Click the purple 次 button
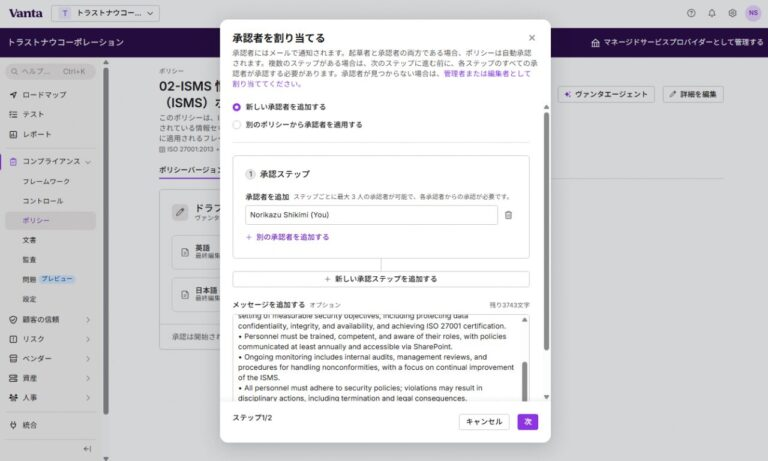Screen dimensions: 768x461 pos(528,422)
